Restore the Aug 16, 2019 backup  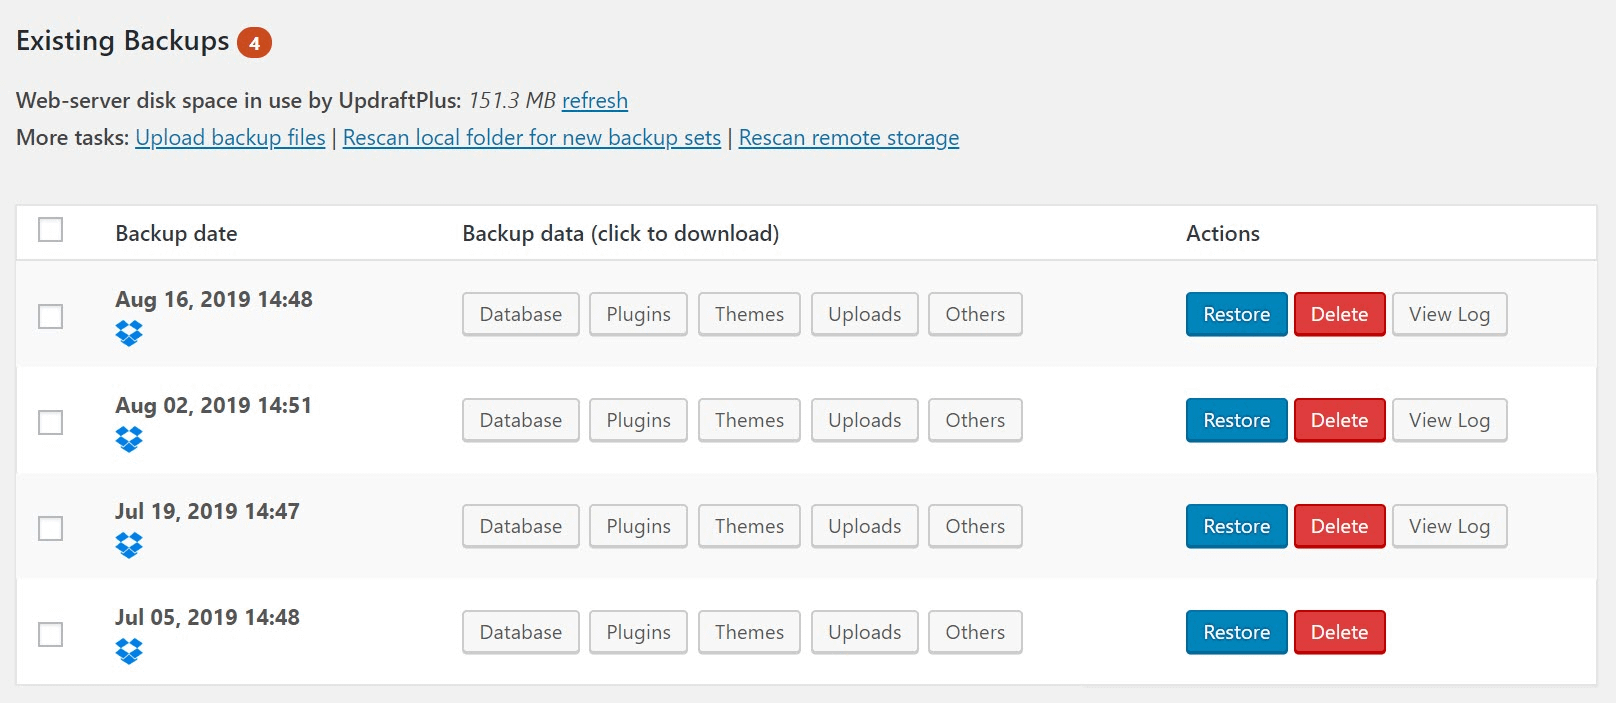coord(1236,314)
